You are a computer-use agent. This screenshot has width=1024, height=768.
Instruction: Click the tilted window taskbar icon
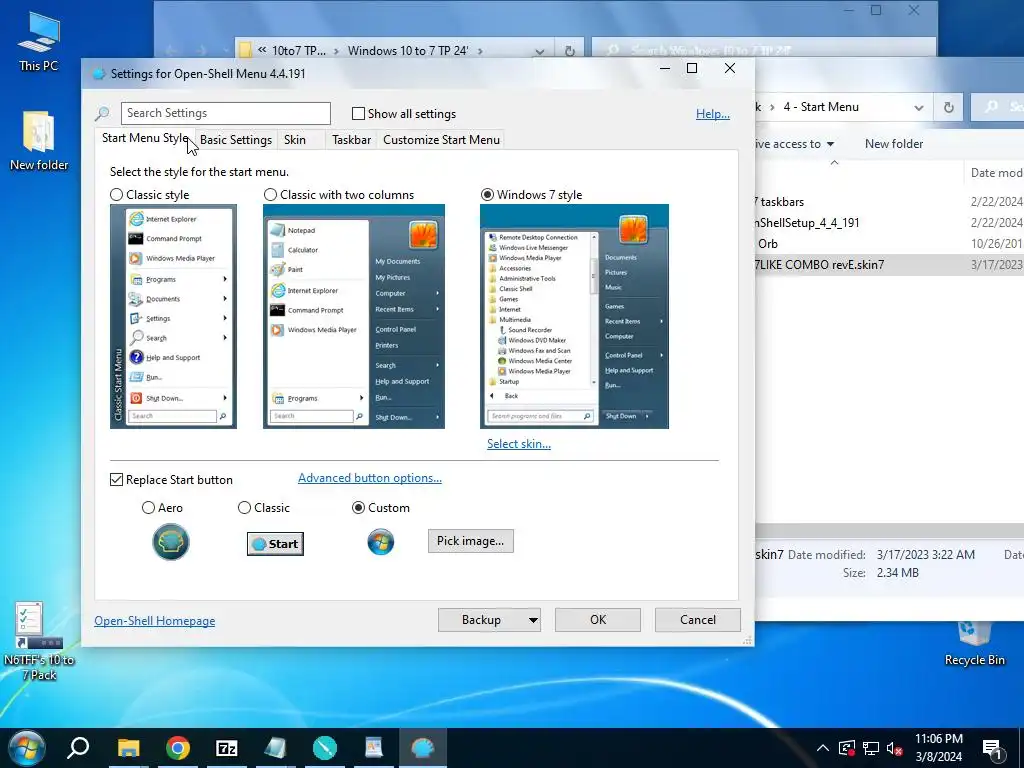[276, 748]
